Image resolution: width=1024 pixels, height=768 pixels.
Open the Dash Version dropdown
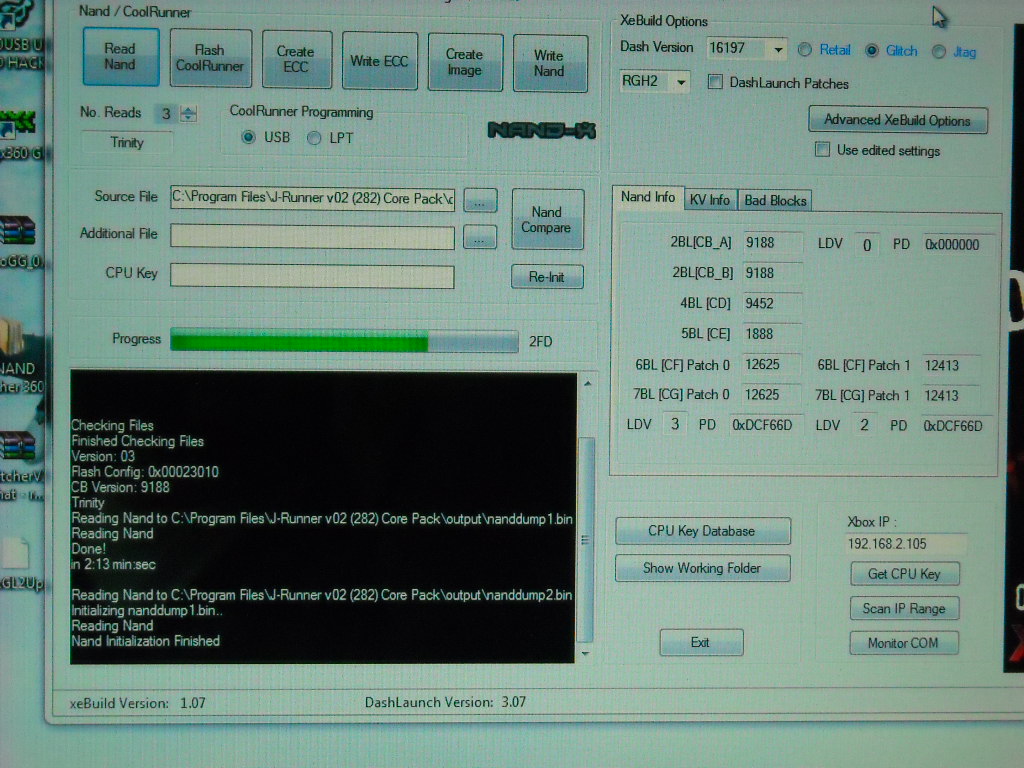[777, 48]
